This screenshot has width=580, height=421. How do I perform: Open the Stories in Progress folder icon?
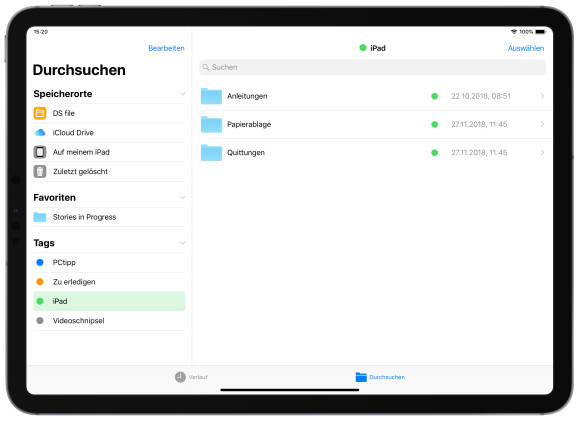pyautogui.click(x=40, y=217)
